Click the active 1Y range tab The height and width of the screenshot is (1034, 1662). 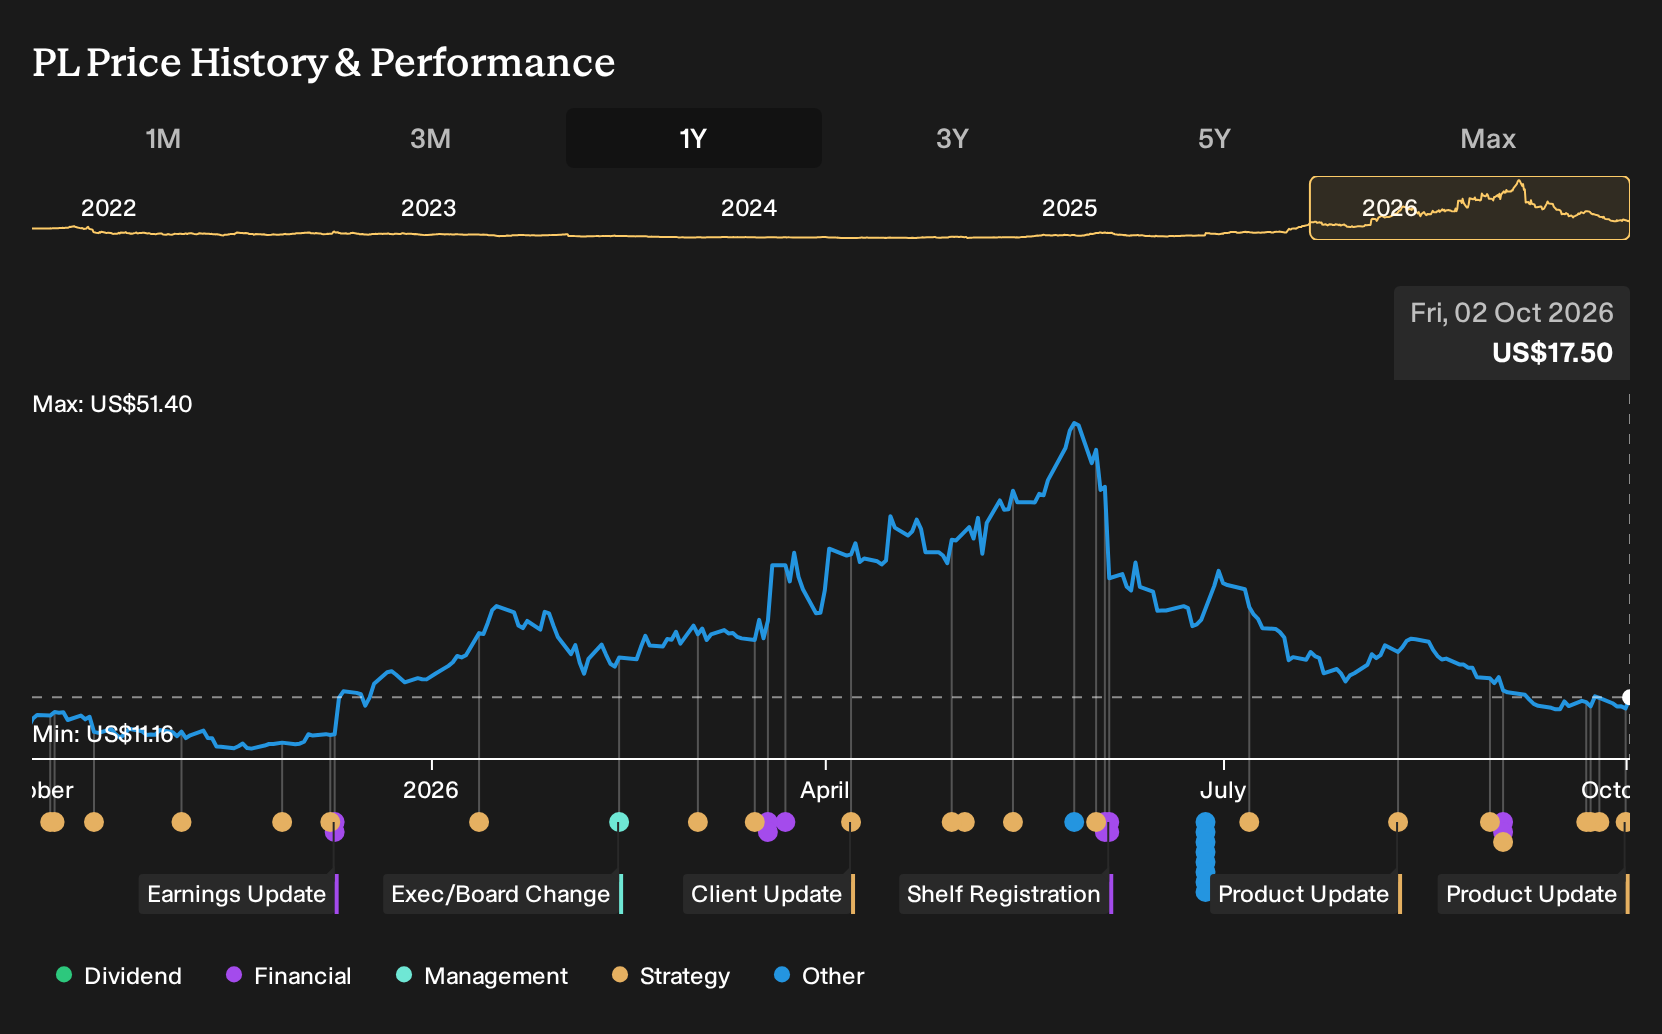tap(694, 138)
